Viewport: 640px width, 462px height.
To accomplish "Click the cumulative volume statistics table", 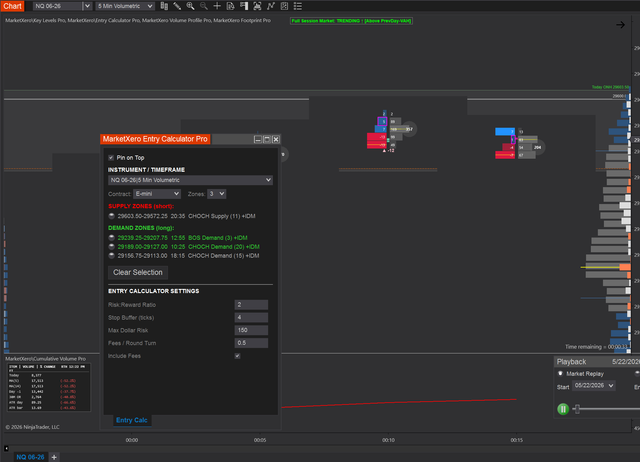I will 49,386.
